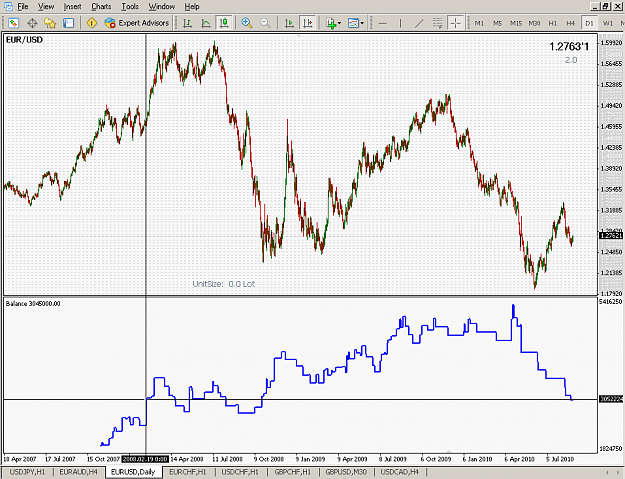Switch to the GBPCHF,H1 chart tab

click(292, 472)
